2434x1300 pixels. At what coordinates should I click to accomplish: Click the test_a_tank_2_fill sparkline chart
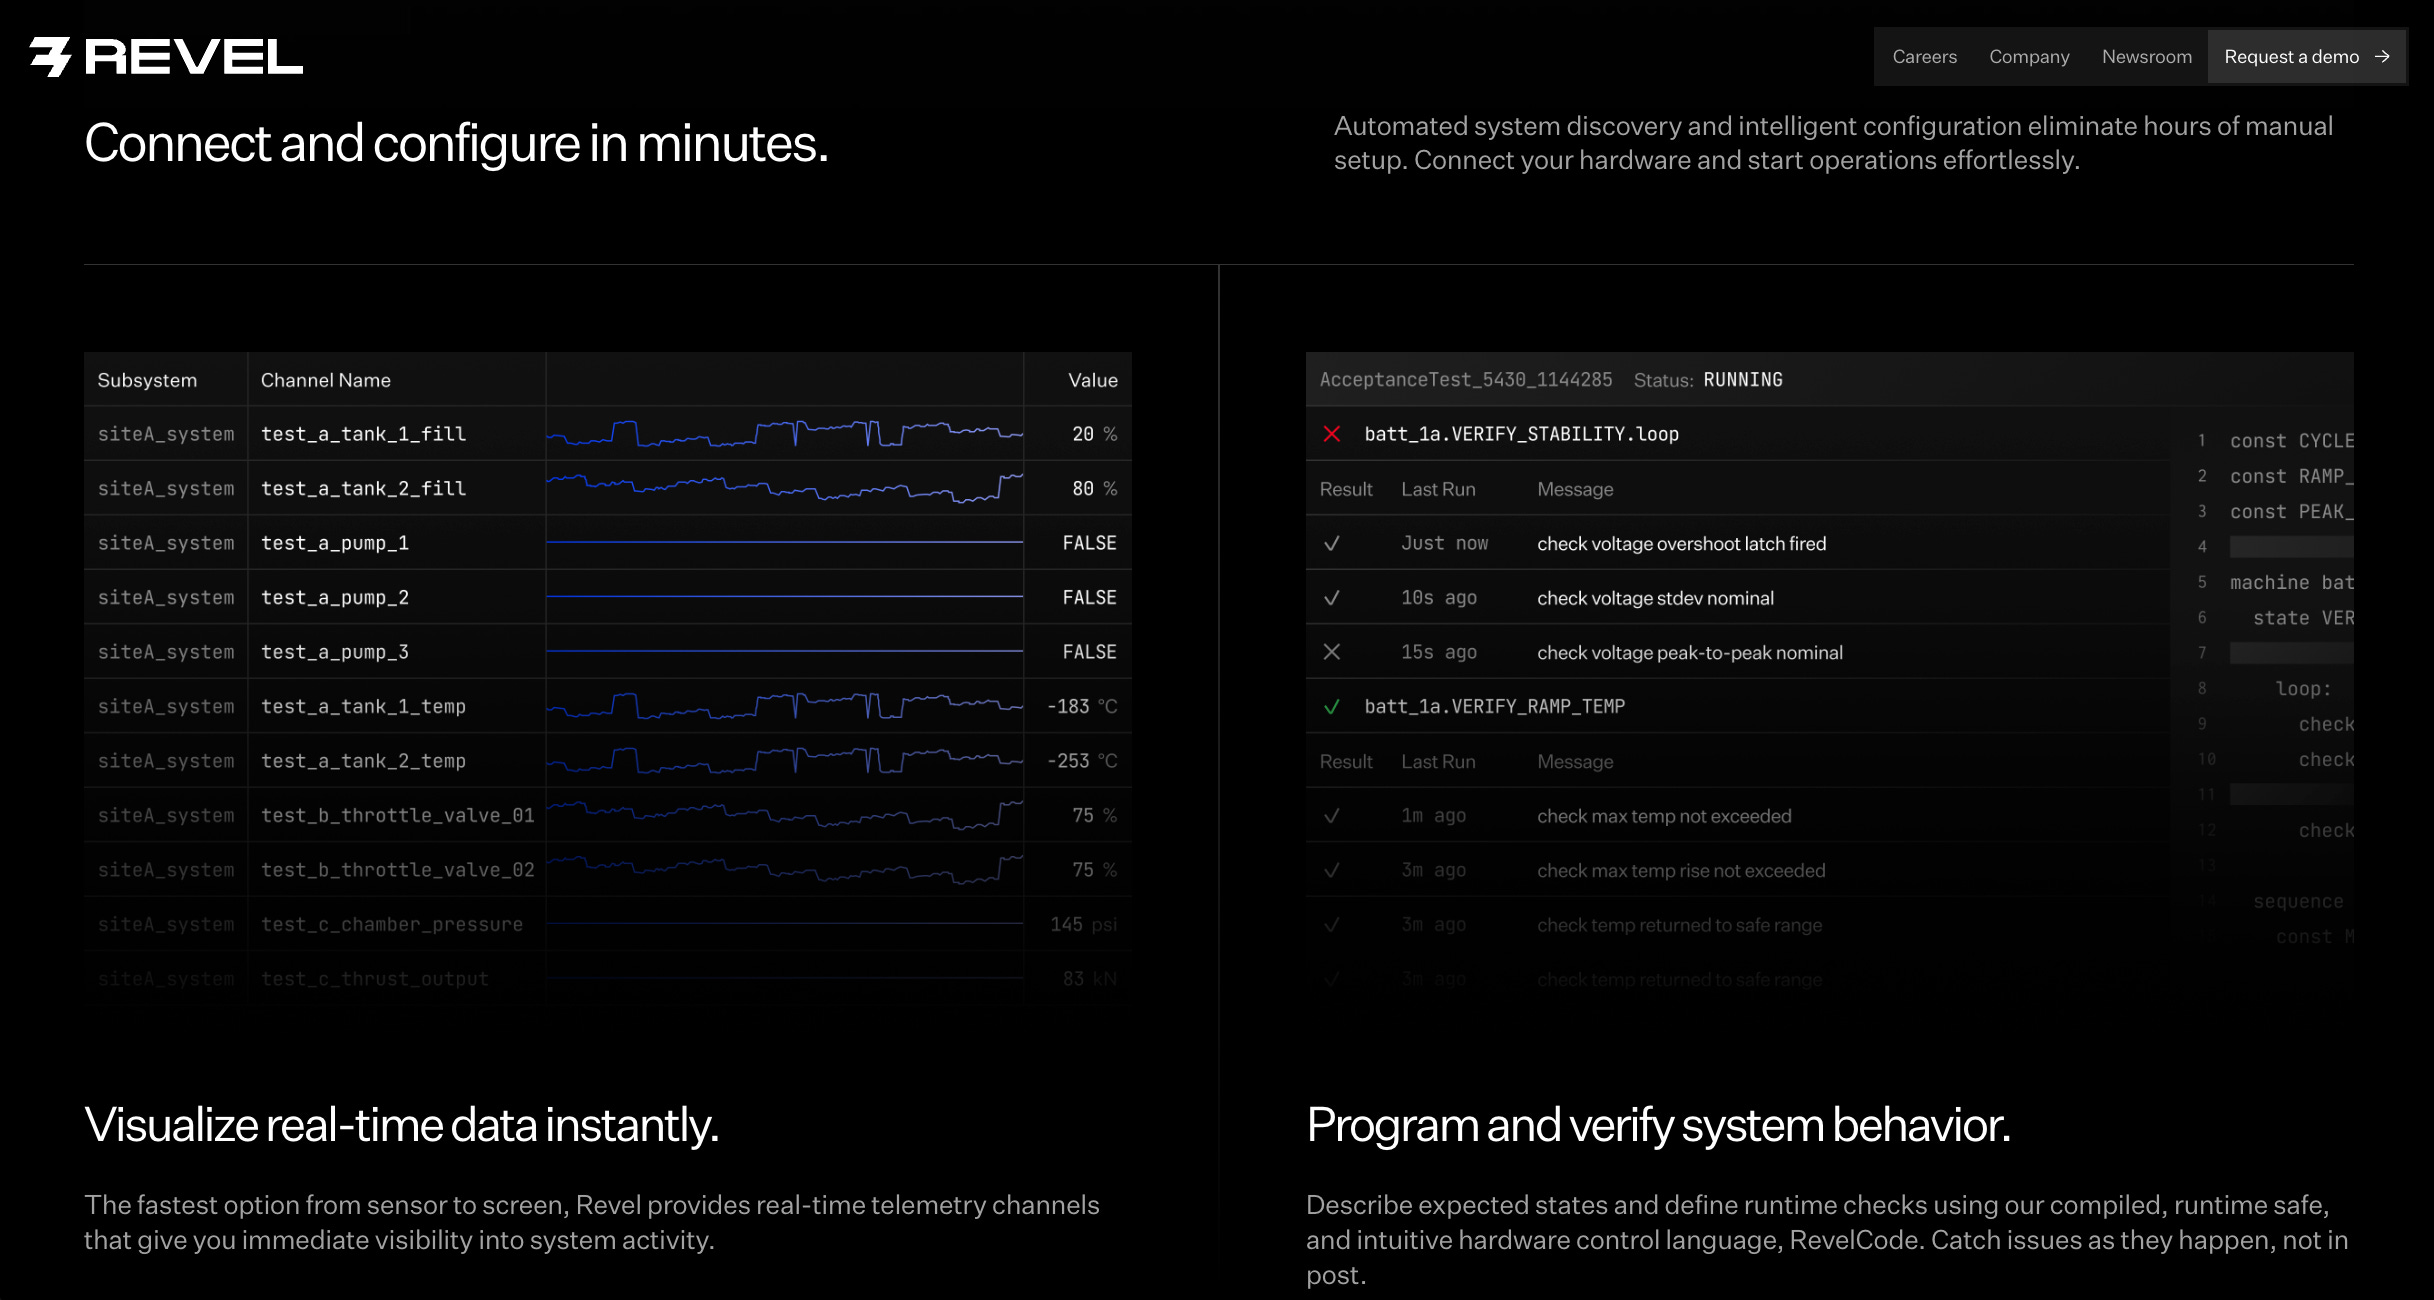[x=784, y=488]
